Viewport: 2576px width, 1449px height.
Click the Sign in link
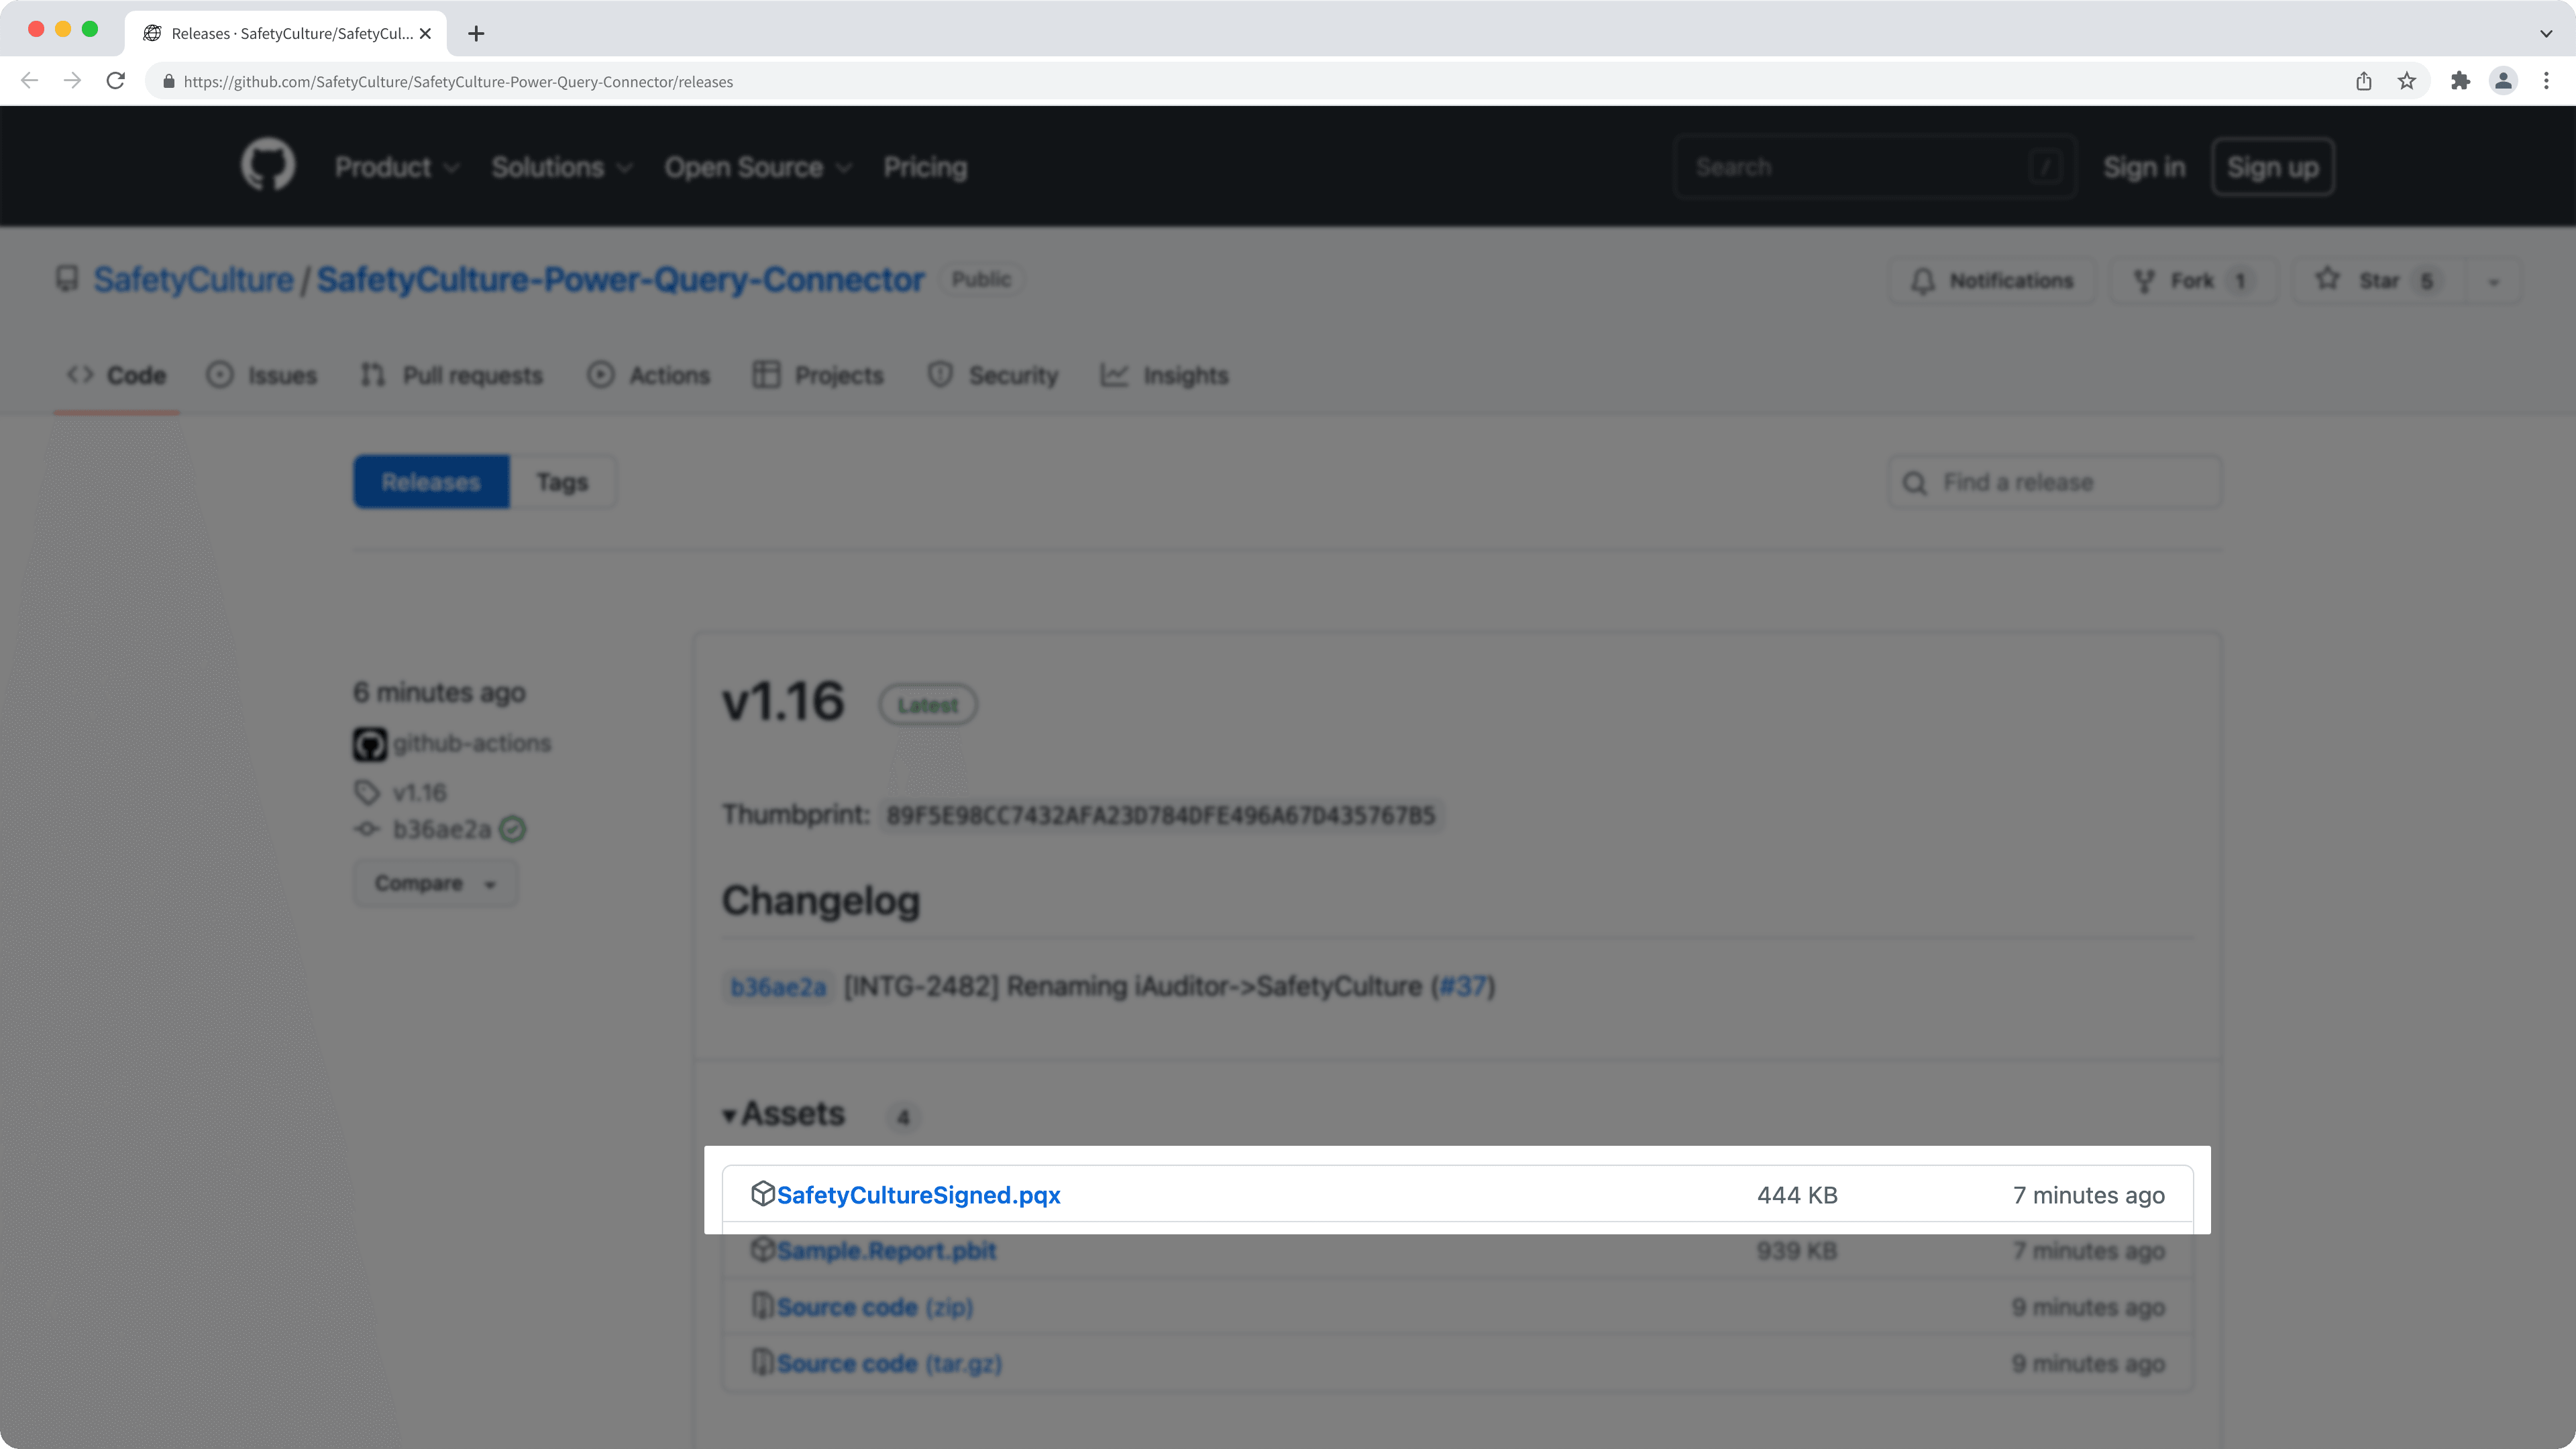coord(2144,167)
